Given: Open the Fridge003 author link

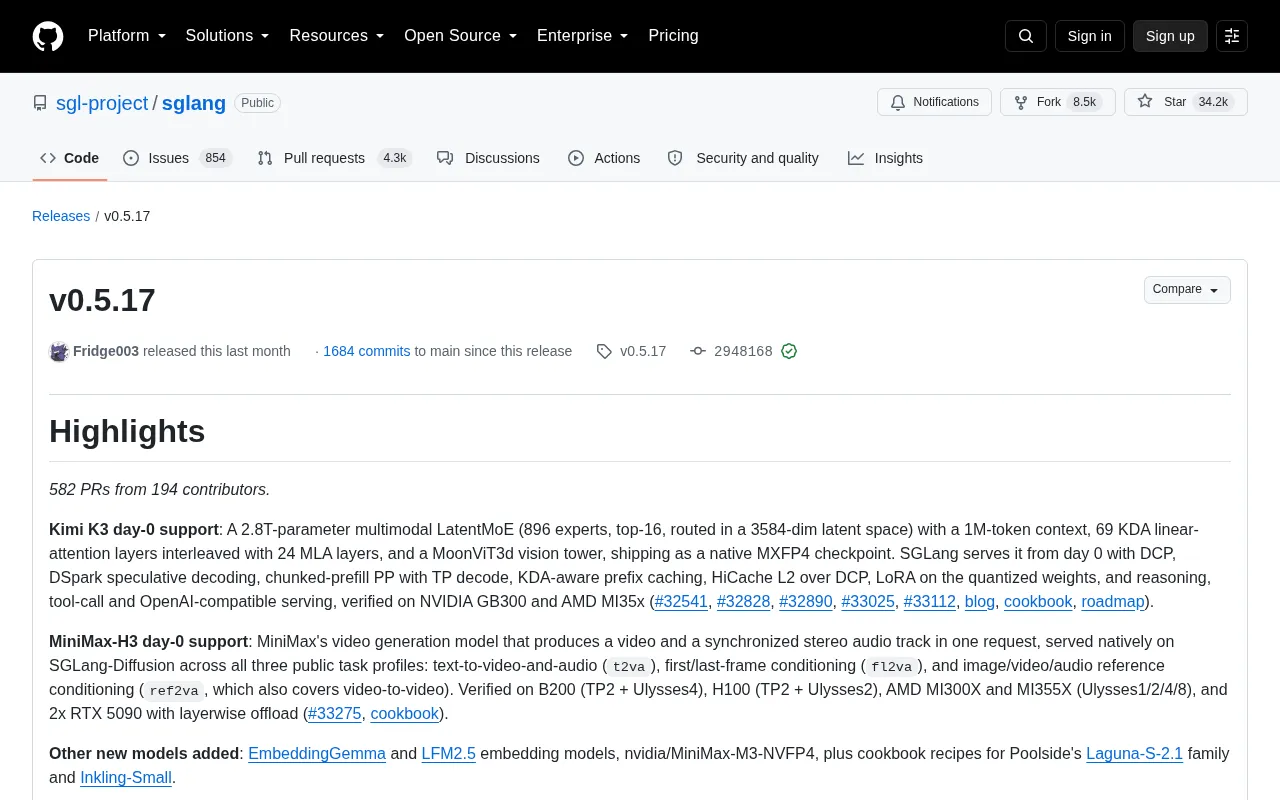Looking at the screenshot, I should click(x=106, y=351).
